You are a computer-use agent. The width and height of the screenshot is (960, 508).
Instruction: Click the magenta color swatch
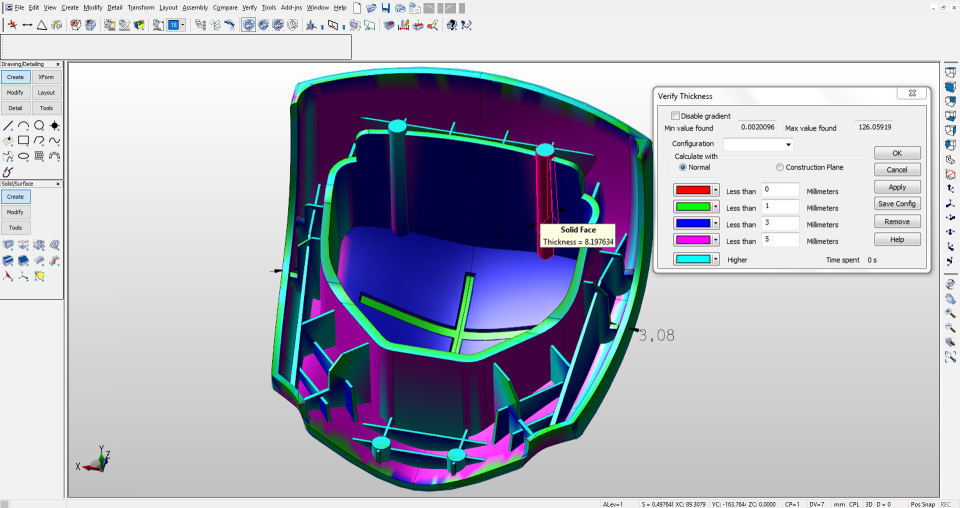[693, 240]
